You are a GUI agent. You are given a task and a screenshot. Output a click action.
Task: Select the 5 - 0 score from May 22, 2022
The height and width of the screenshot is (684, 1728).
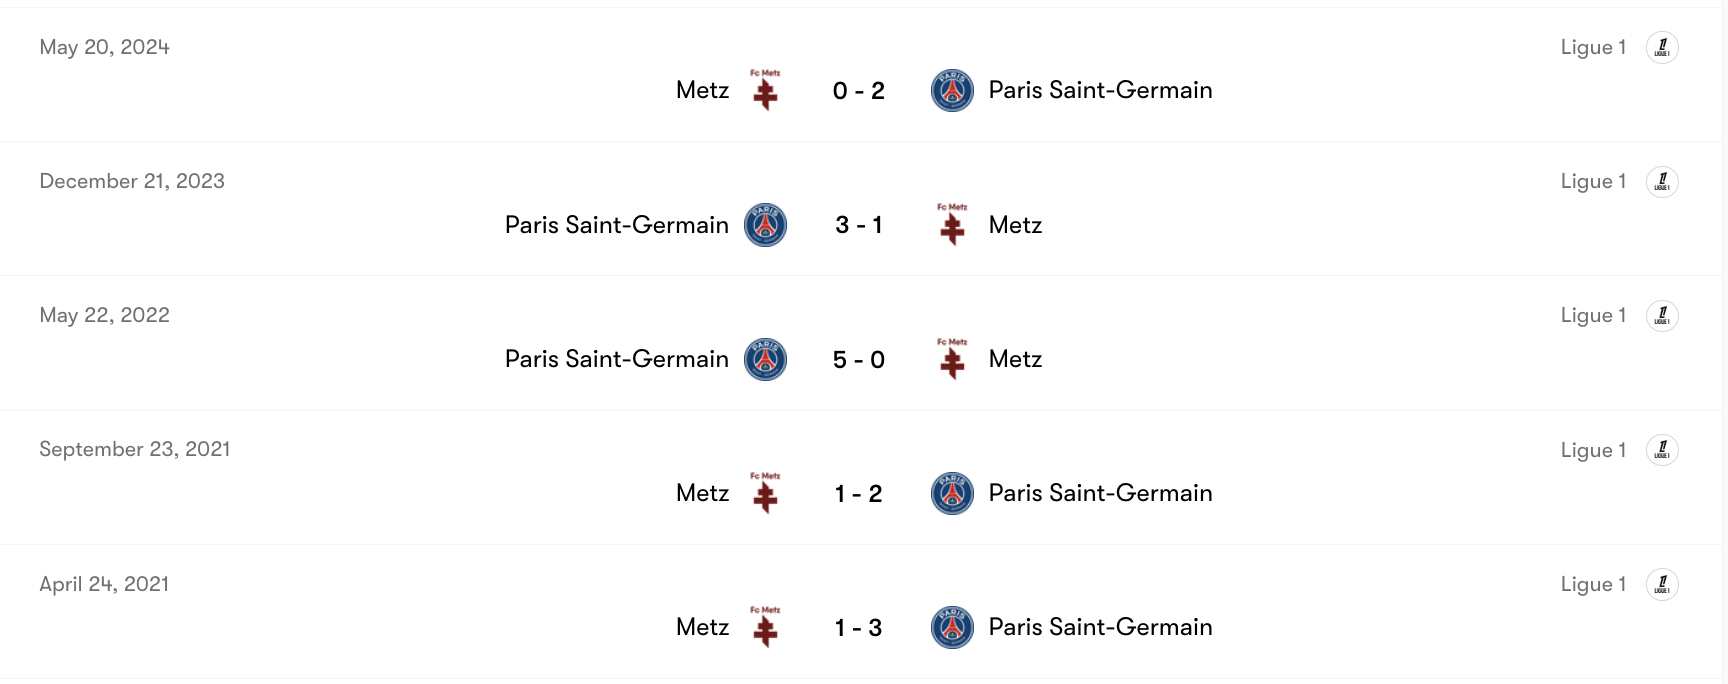[x=858, y=359]
